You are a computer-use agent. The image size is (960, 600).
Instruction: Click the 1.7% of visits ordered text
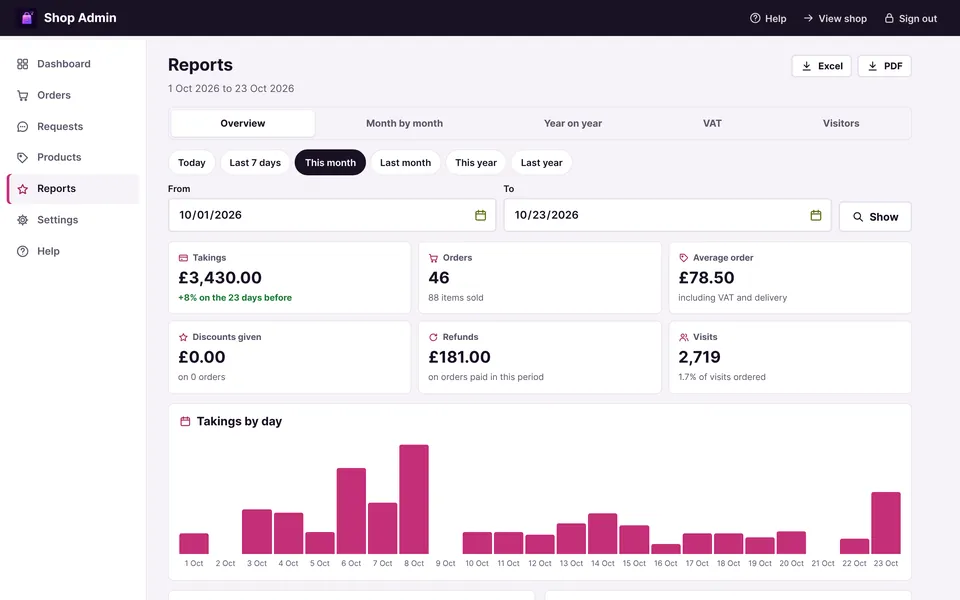(722, 377)
